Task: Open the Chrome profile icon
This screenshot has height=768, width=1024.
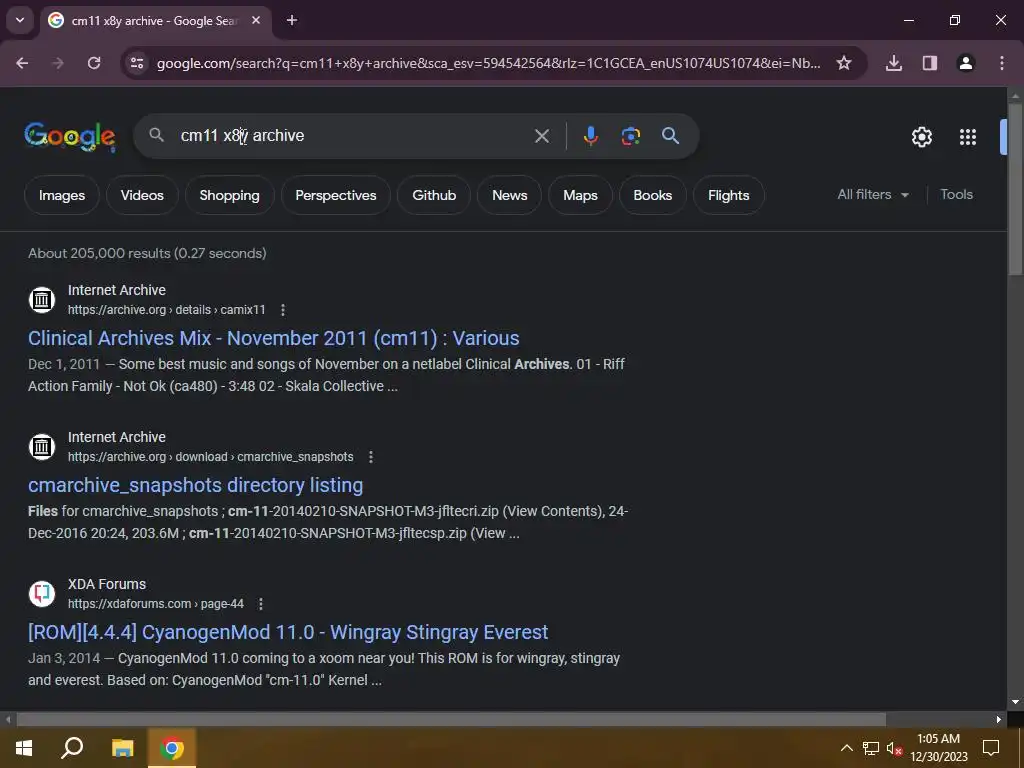Action: tap(966, 63)
